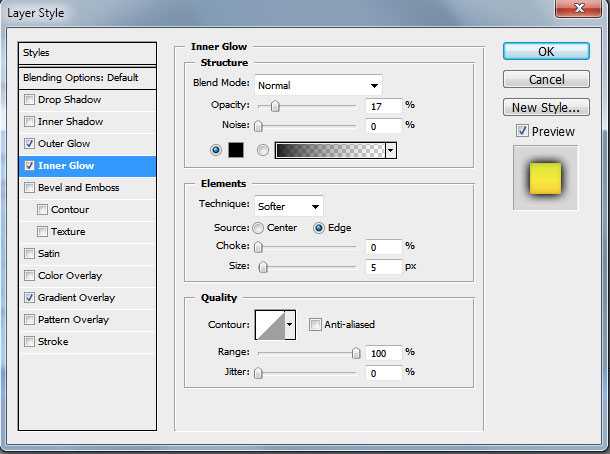Click the Jitter slider handle
This screenshot has width=610, height=454.
click(x=258, y=373)
